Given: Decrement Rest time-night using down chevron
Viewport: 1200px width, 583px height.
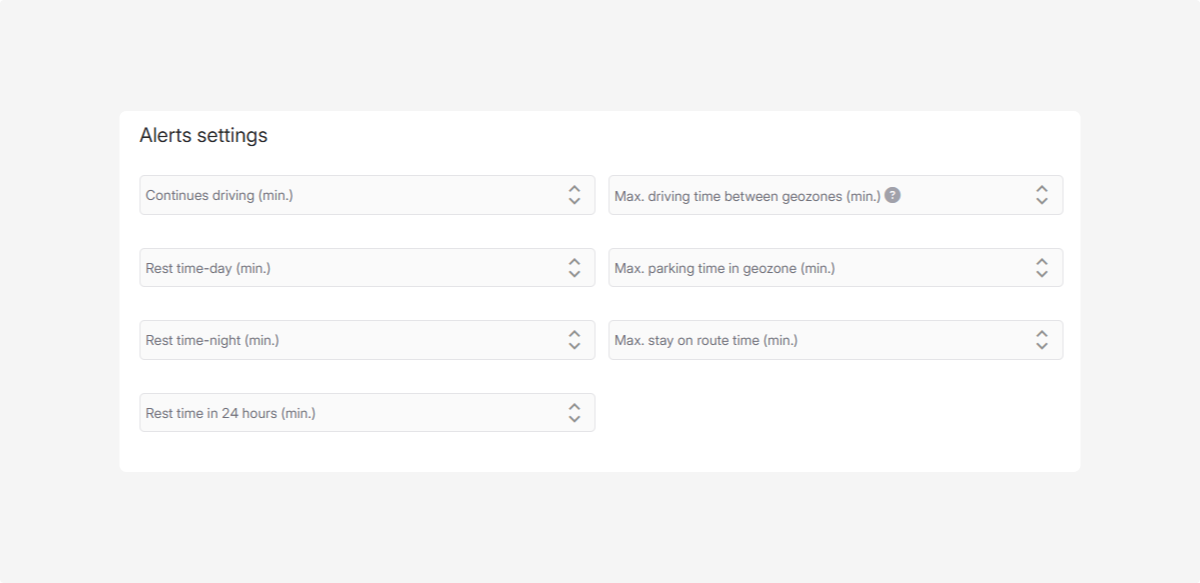Looking at the screenshot, I should tap(574, 346).
